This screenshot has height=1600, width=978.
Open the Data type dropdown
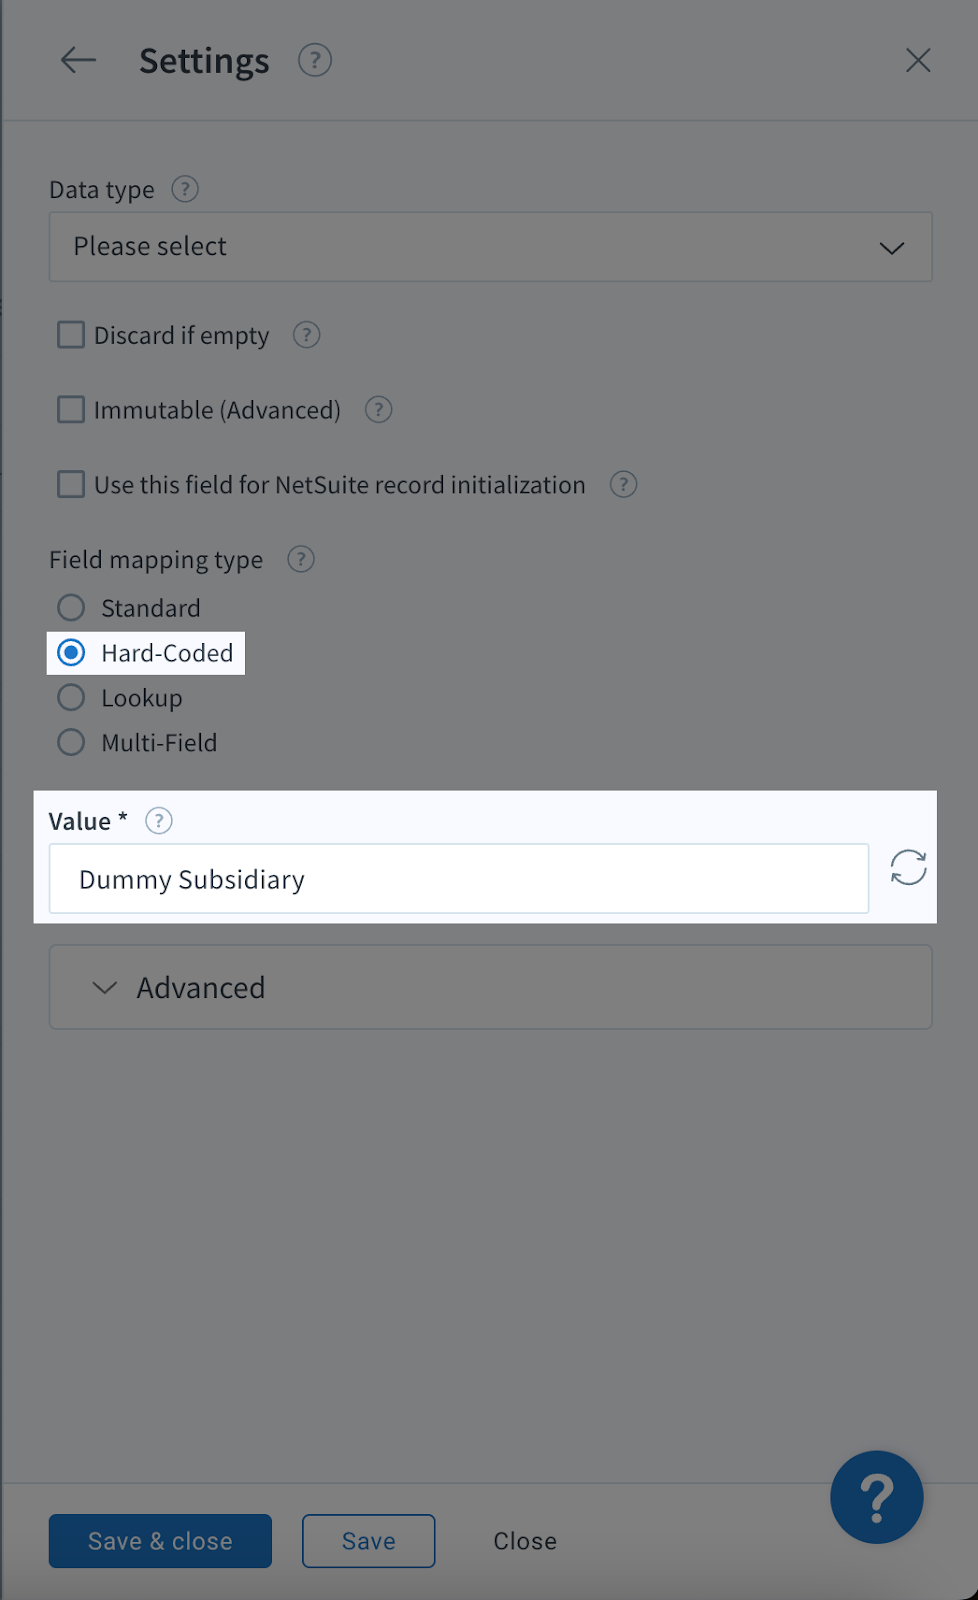[x=491, y=246]
